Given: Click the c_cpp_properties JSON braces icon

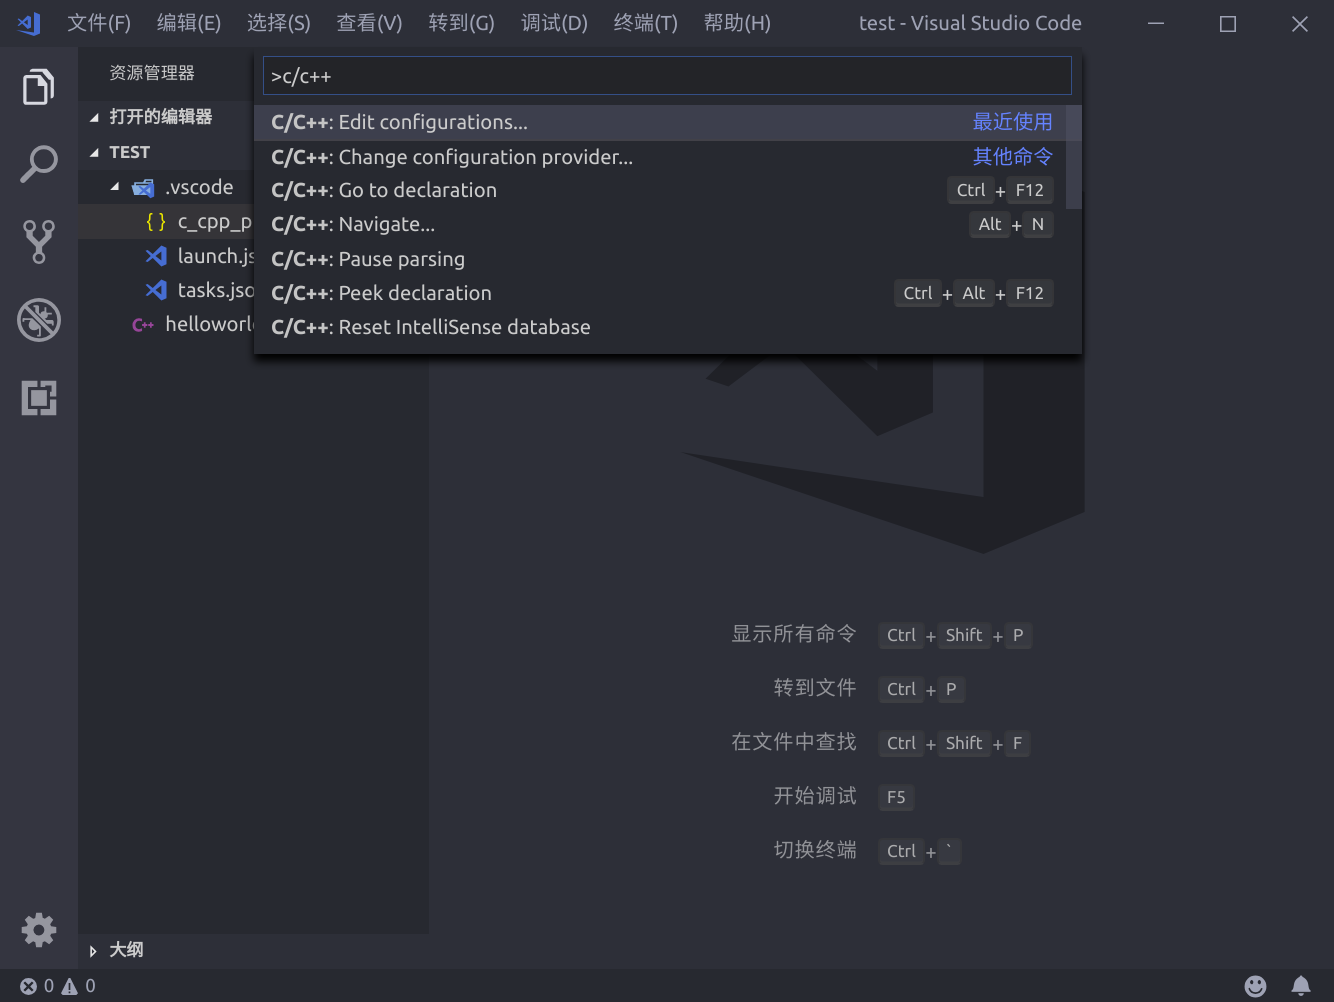Looking at the screenshot, I should 156,222.
